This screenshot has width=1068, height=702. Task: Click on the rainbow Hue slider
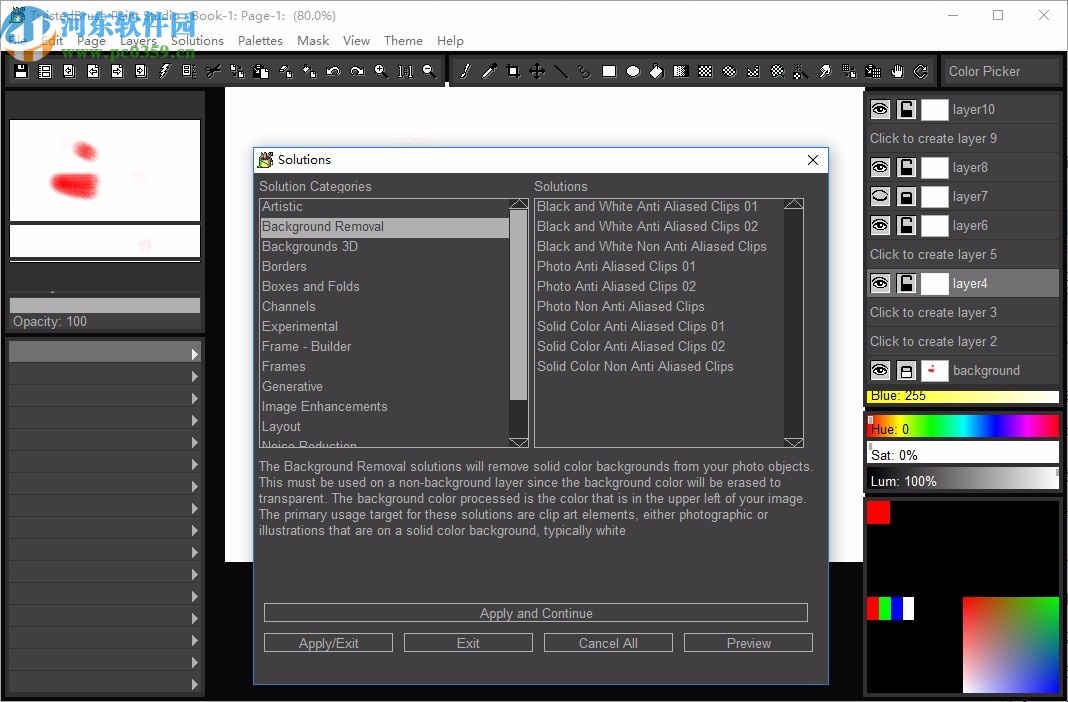tap(962, 428)
